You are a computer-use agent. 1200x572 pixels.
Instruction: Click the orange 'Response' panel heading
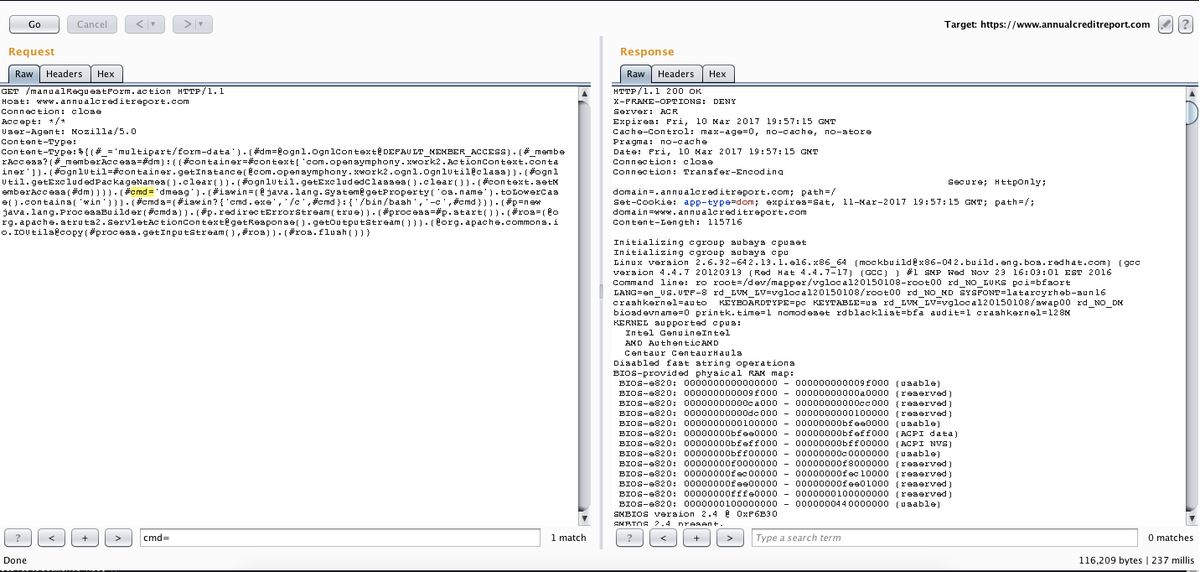[647, 51]
